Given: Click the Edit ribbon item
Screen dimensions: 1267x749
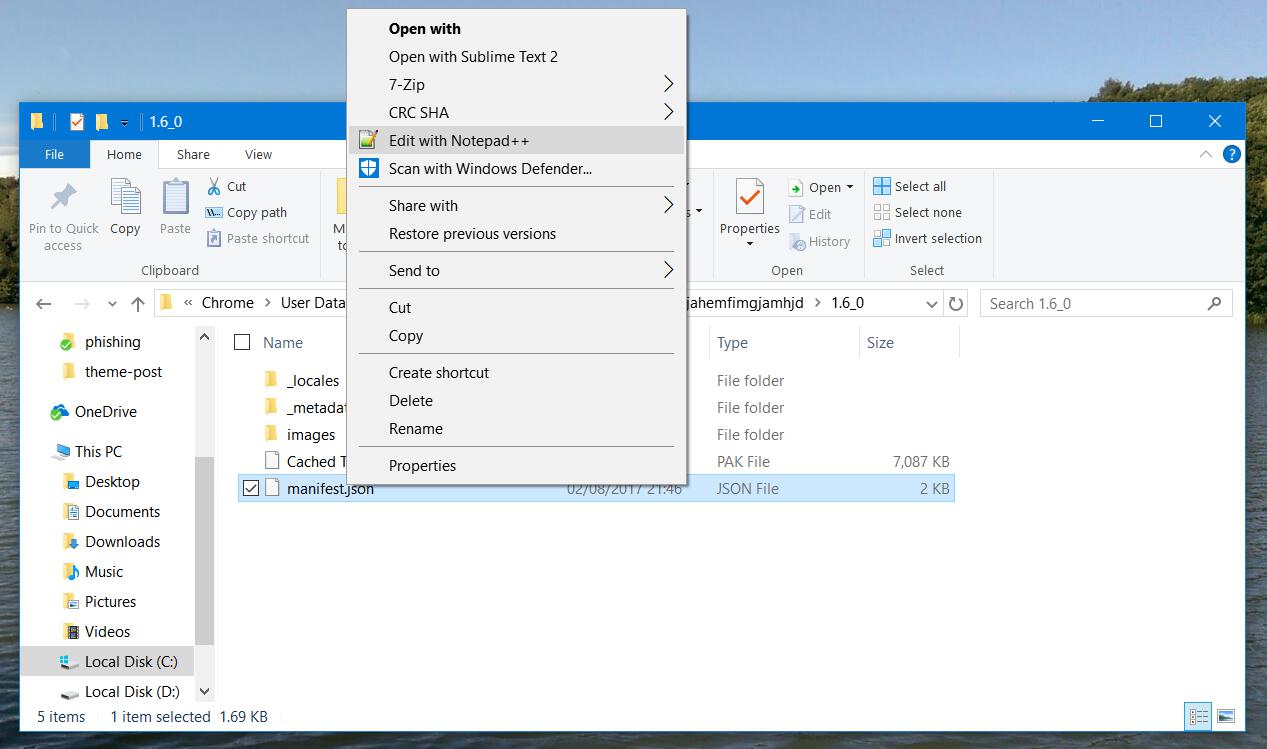Looking at the screenshot, I should point(811,214).
